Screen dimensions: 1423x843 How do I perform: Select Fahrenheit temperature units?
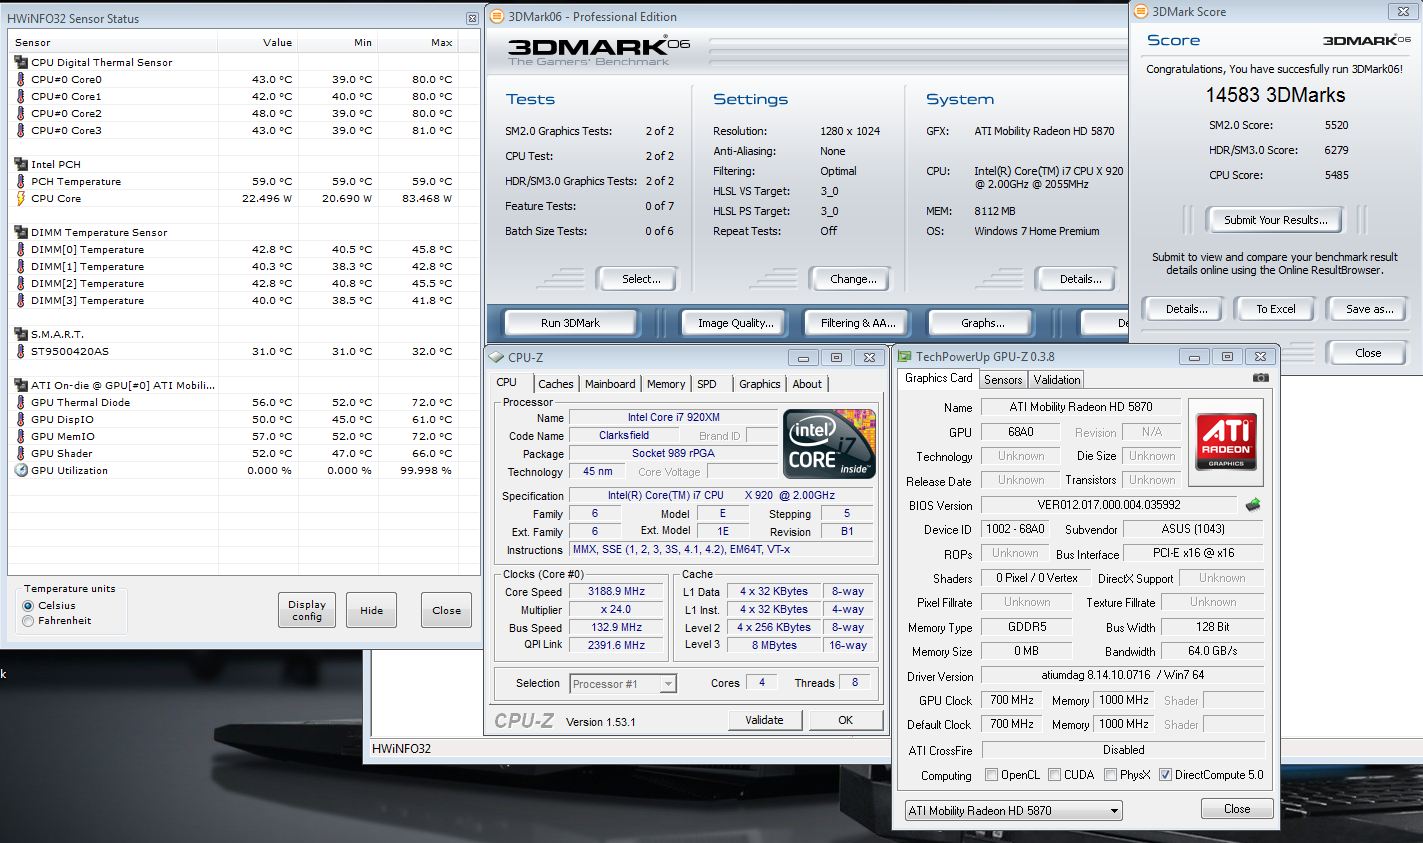(x=28, y=621)
